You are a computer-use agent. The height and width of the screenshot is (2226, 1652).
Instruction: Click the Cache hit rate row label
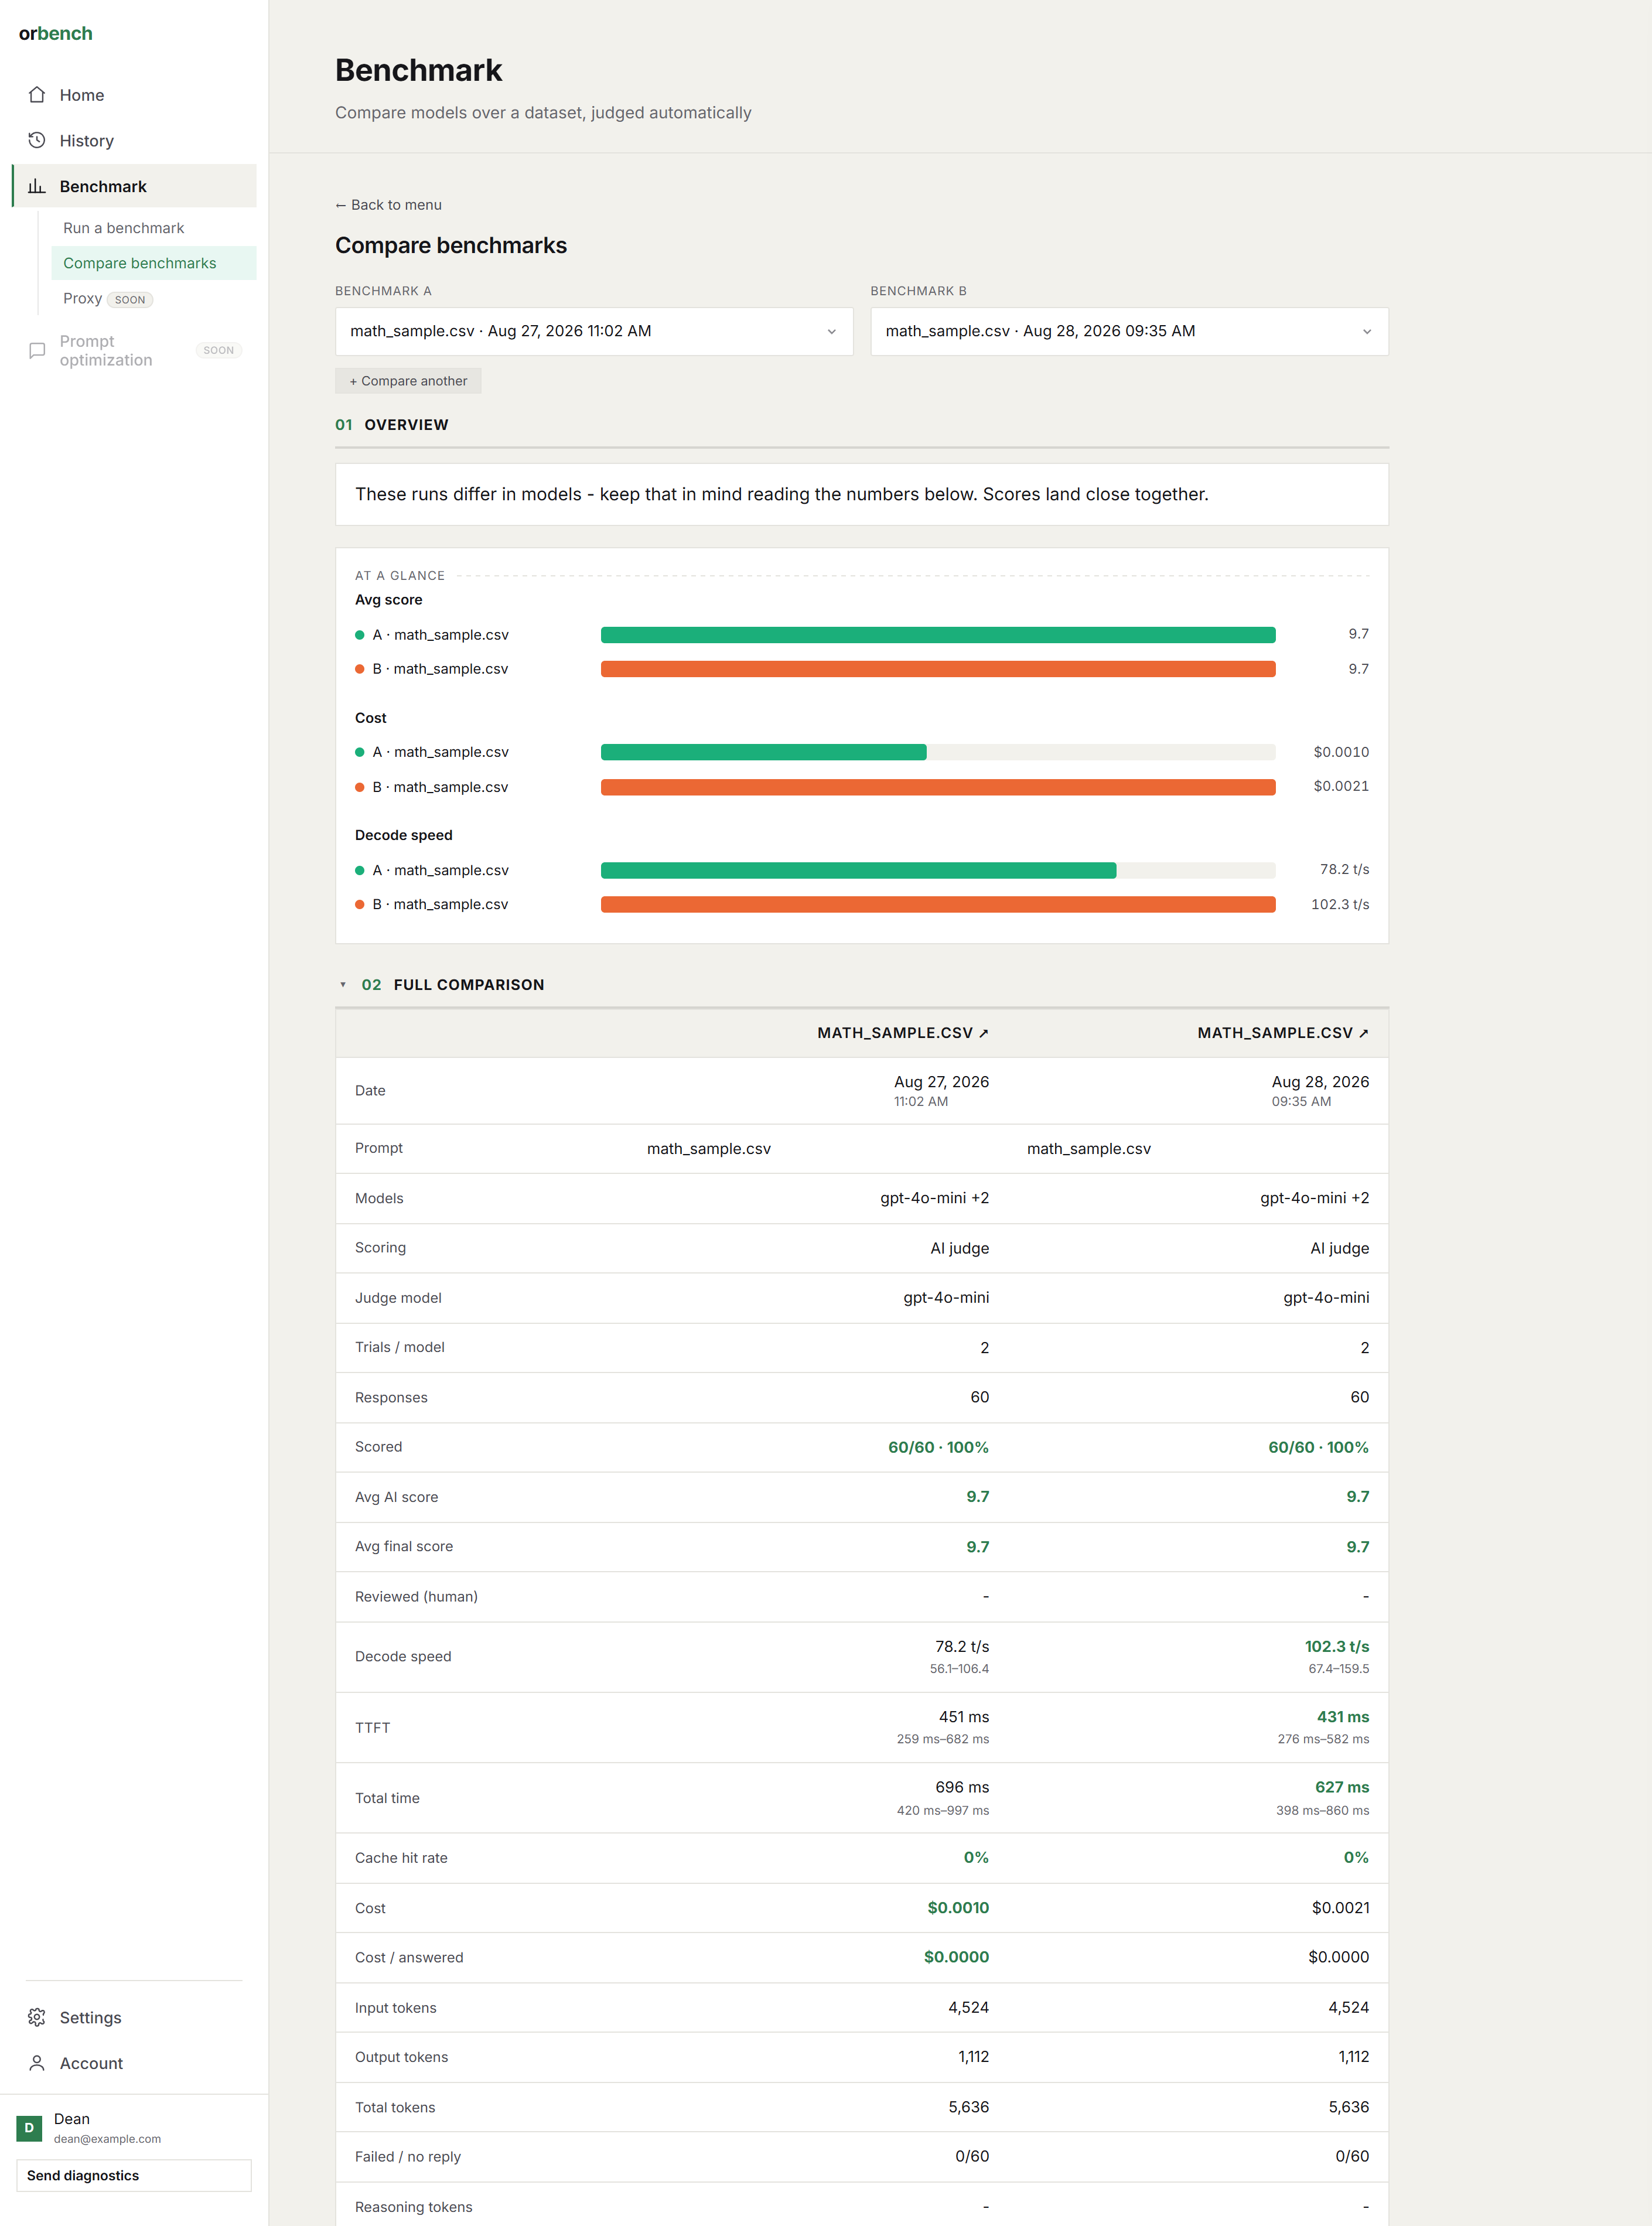pos(401,1858)
